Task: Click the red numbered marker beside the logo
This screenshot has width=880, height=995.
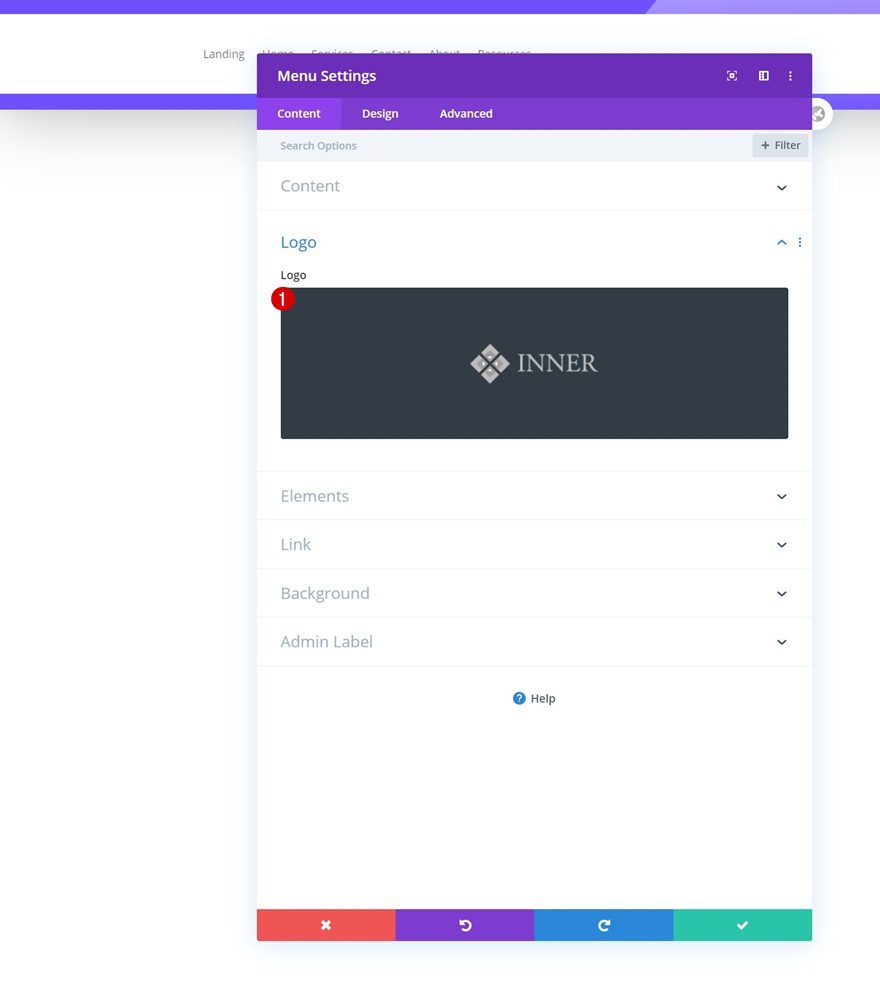Action: point(283,298)
